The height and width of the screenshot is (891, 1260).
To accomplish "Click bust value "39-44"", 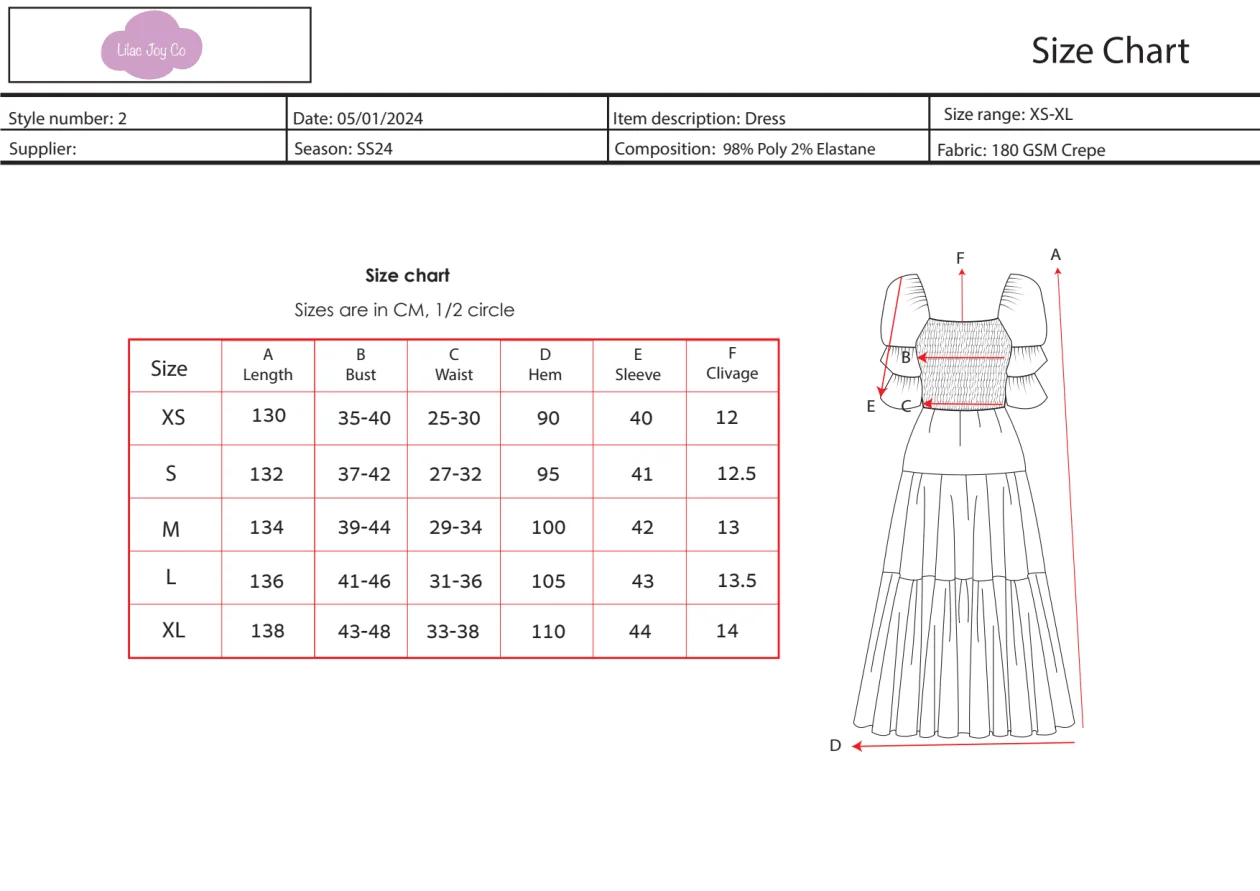I will [x=364, y=527].
